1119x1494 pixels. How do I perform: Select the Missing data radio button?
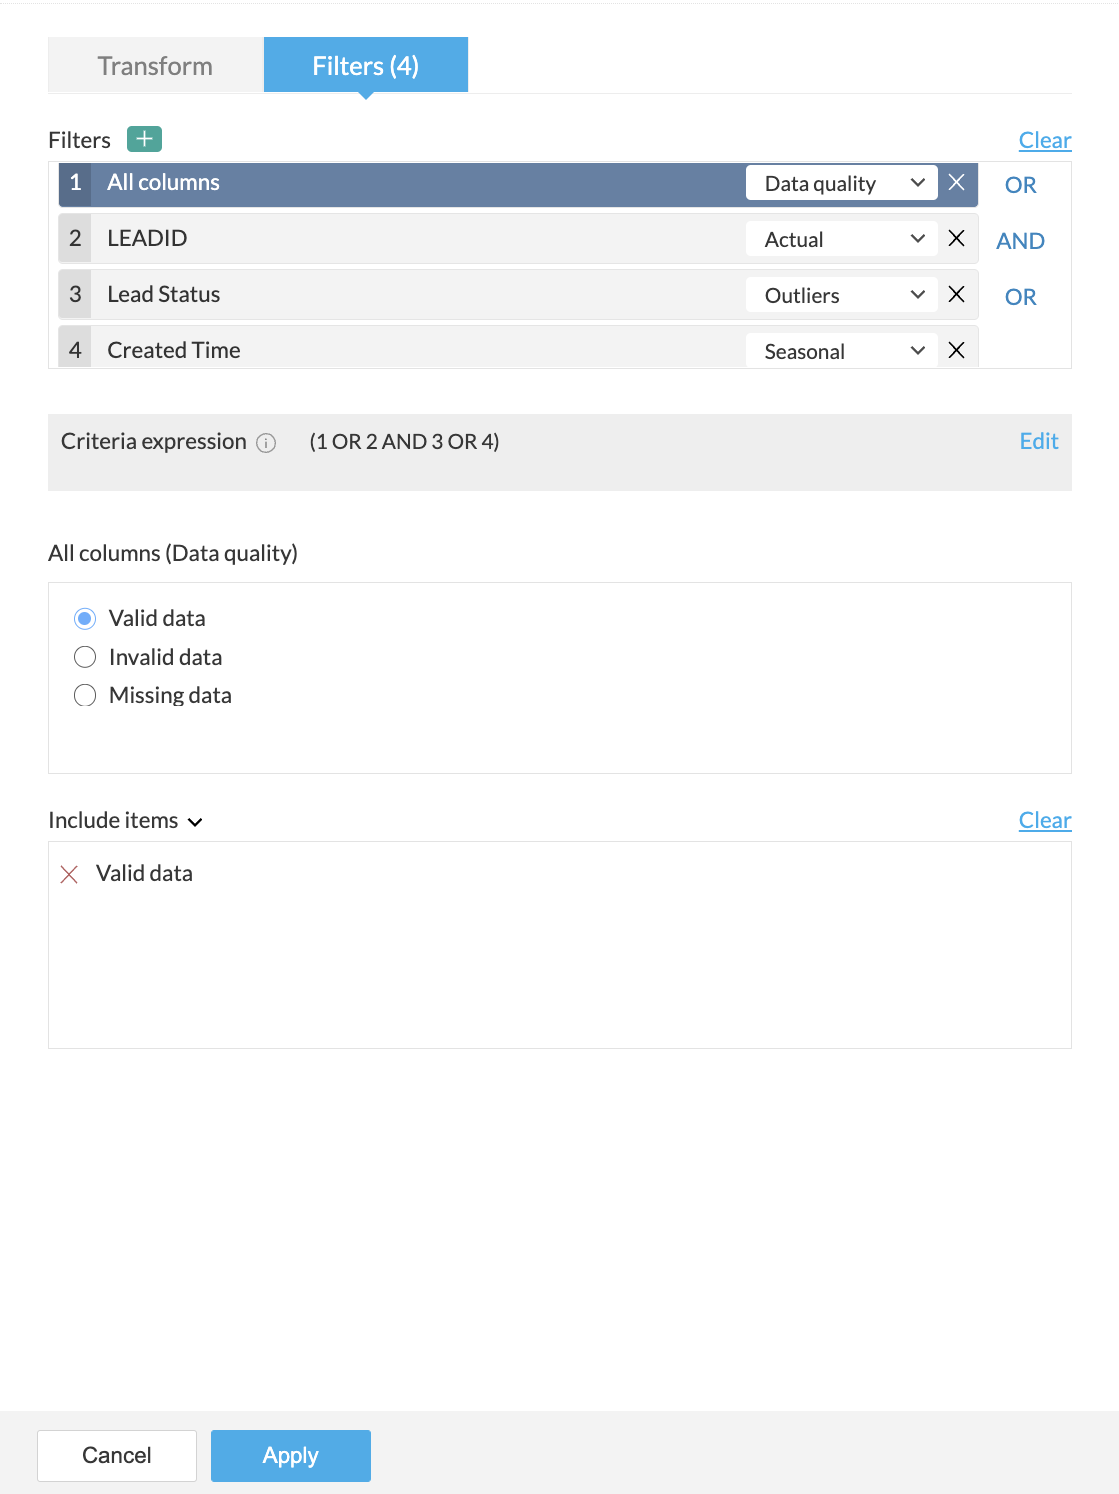pos(85,695)
